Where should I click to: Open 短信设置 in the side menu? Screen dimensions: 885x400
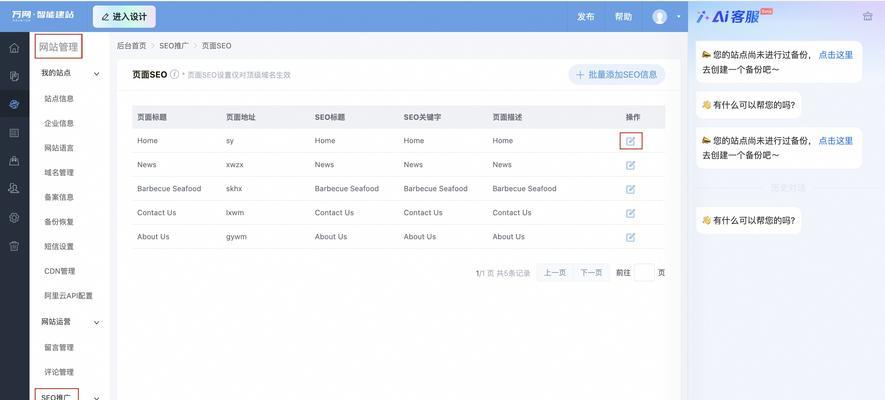[59, 247]
